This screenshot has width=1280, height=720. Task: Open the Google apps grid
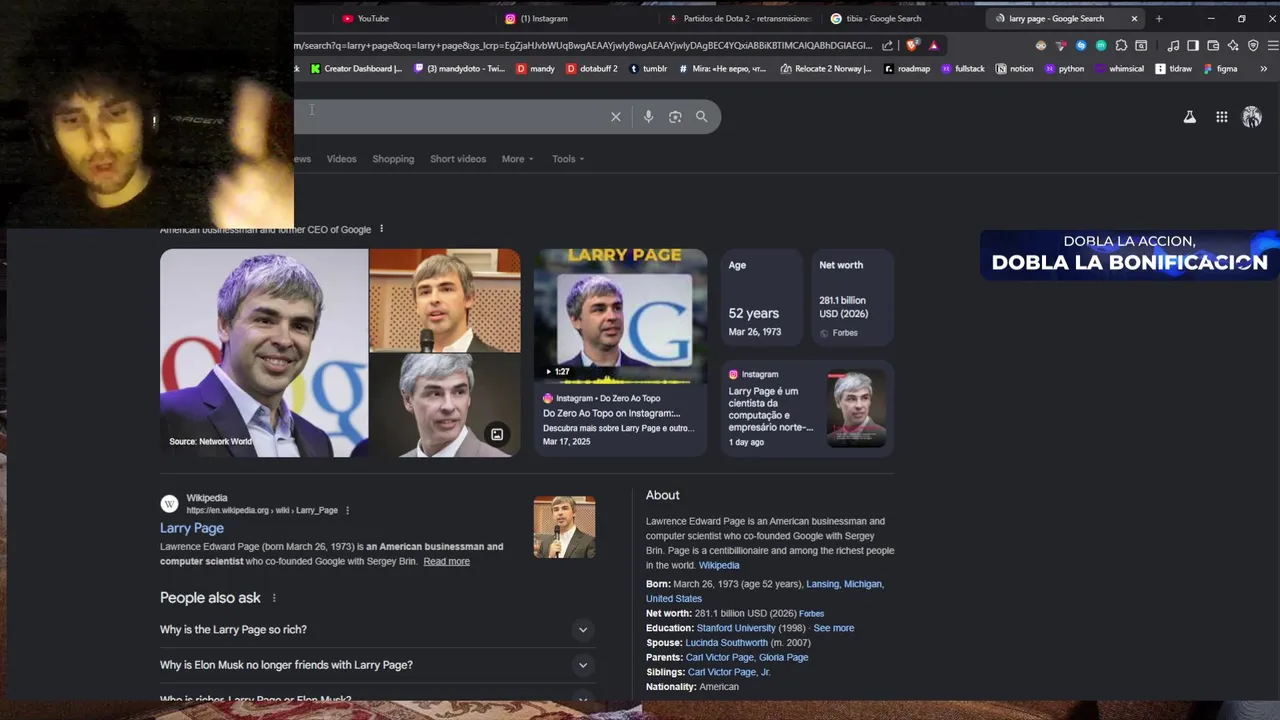click(x=1221, y=117)
